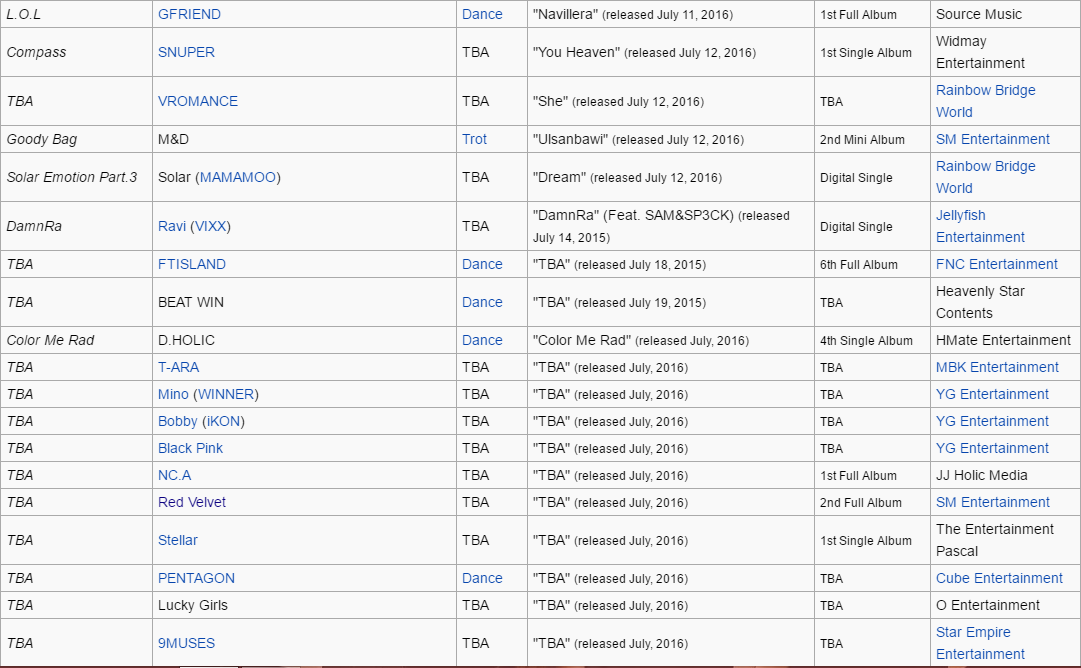1081x668 pixels.
Task: Follow the MBK Entertainment link
Action: 997,367
